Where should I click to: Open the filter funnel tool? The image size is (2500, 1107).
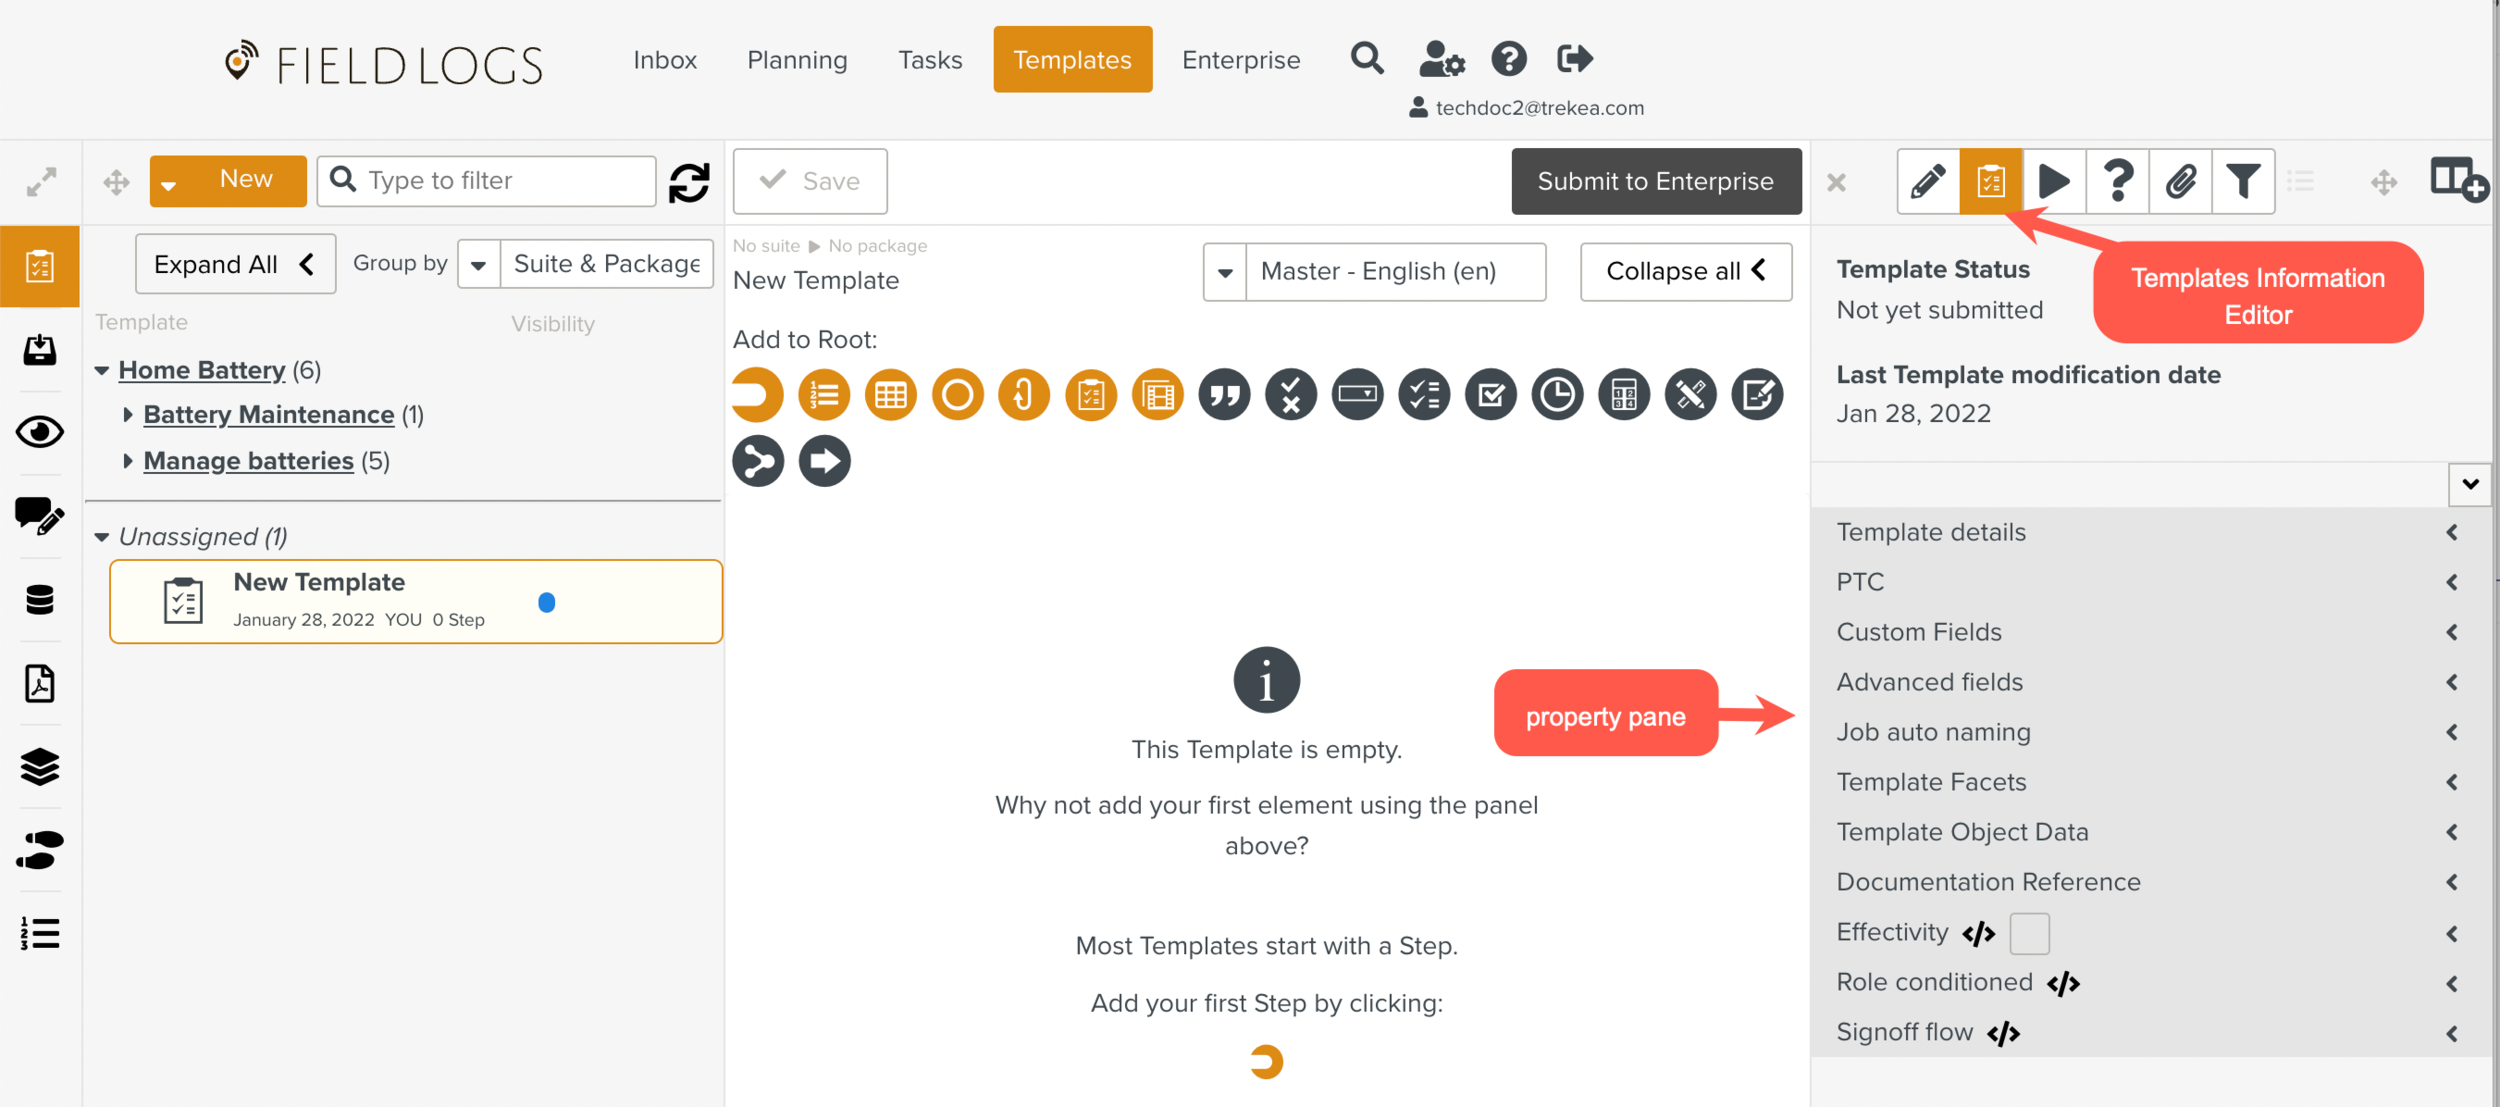click(2243, 181)
